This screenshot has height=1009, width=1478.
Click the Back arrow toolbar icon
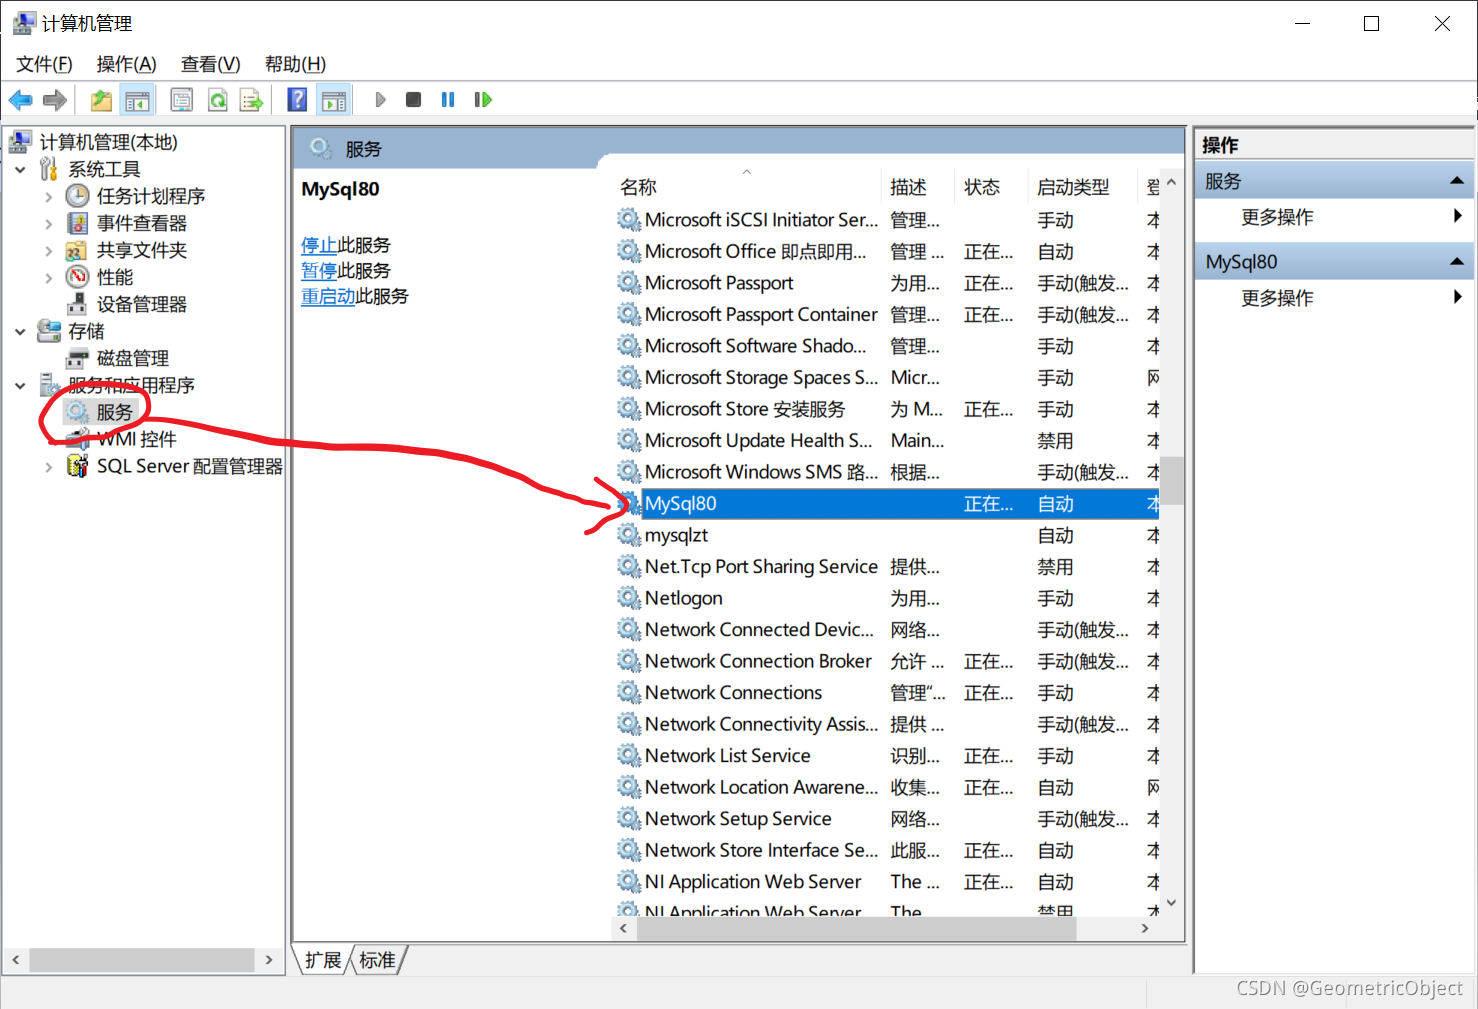click(x=20, y=100)
